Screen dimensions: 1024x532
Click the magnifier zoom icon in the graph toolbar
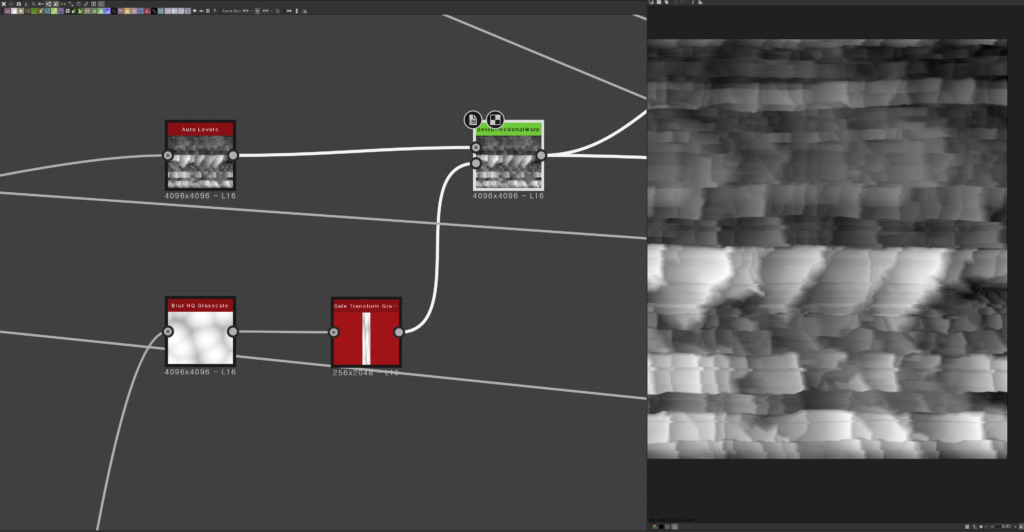pyautogui.click(x=33, y=4)
